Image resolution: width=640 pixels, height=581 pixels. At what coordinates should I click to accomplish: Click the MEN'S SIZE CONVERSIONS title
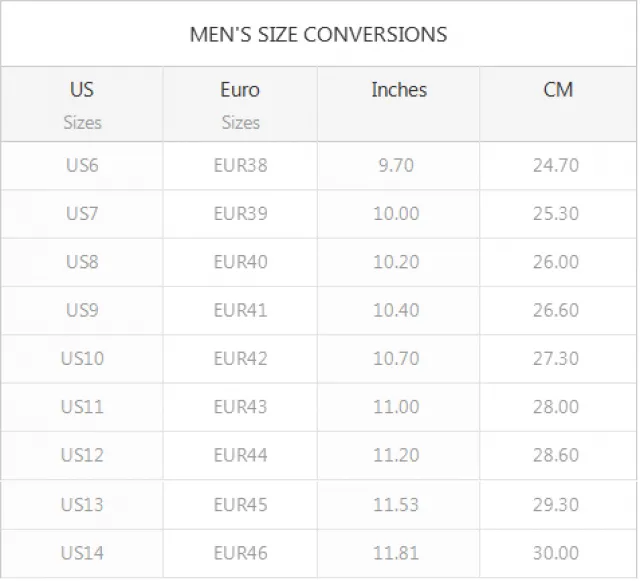pos(318,34)
